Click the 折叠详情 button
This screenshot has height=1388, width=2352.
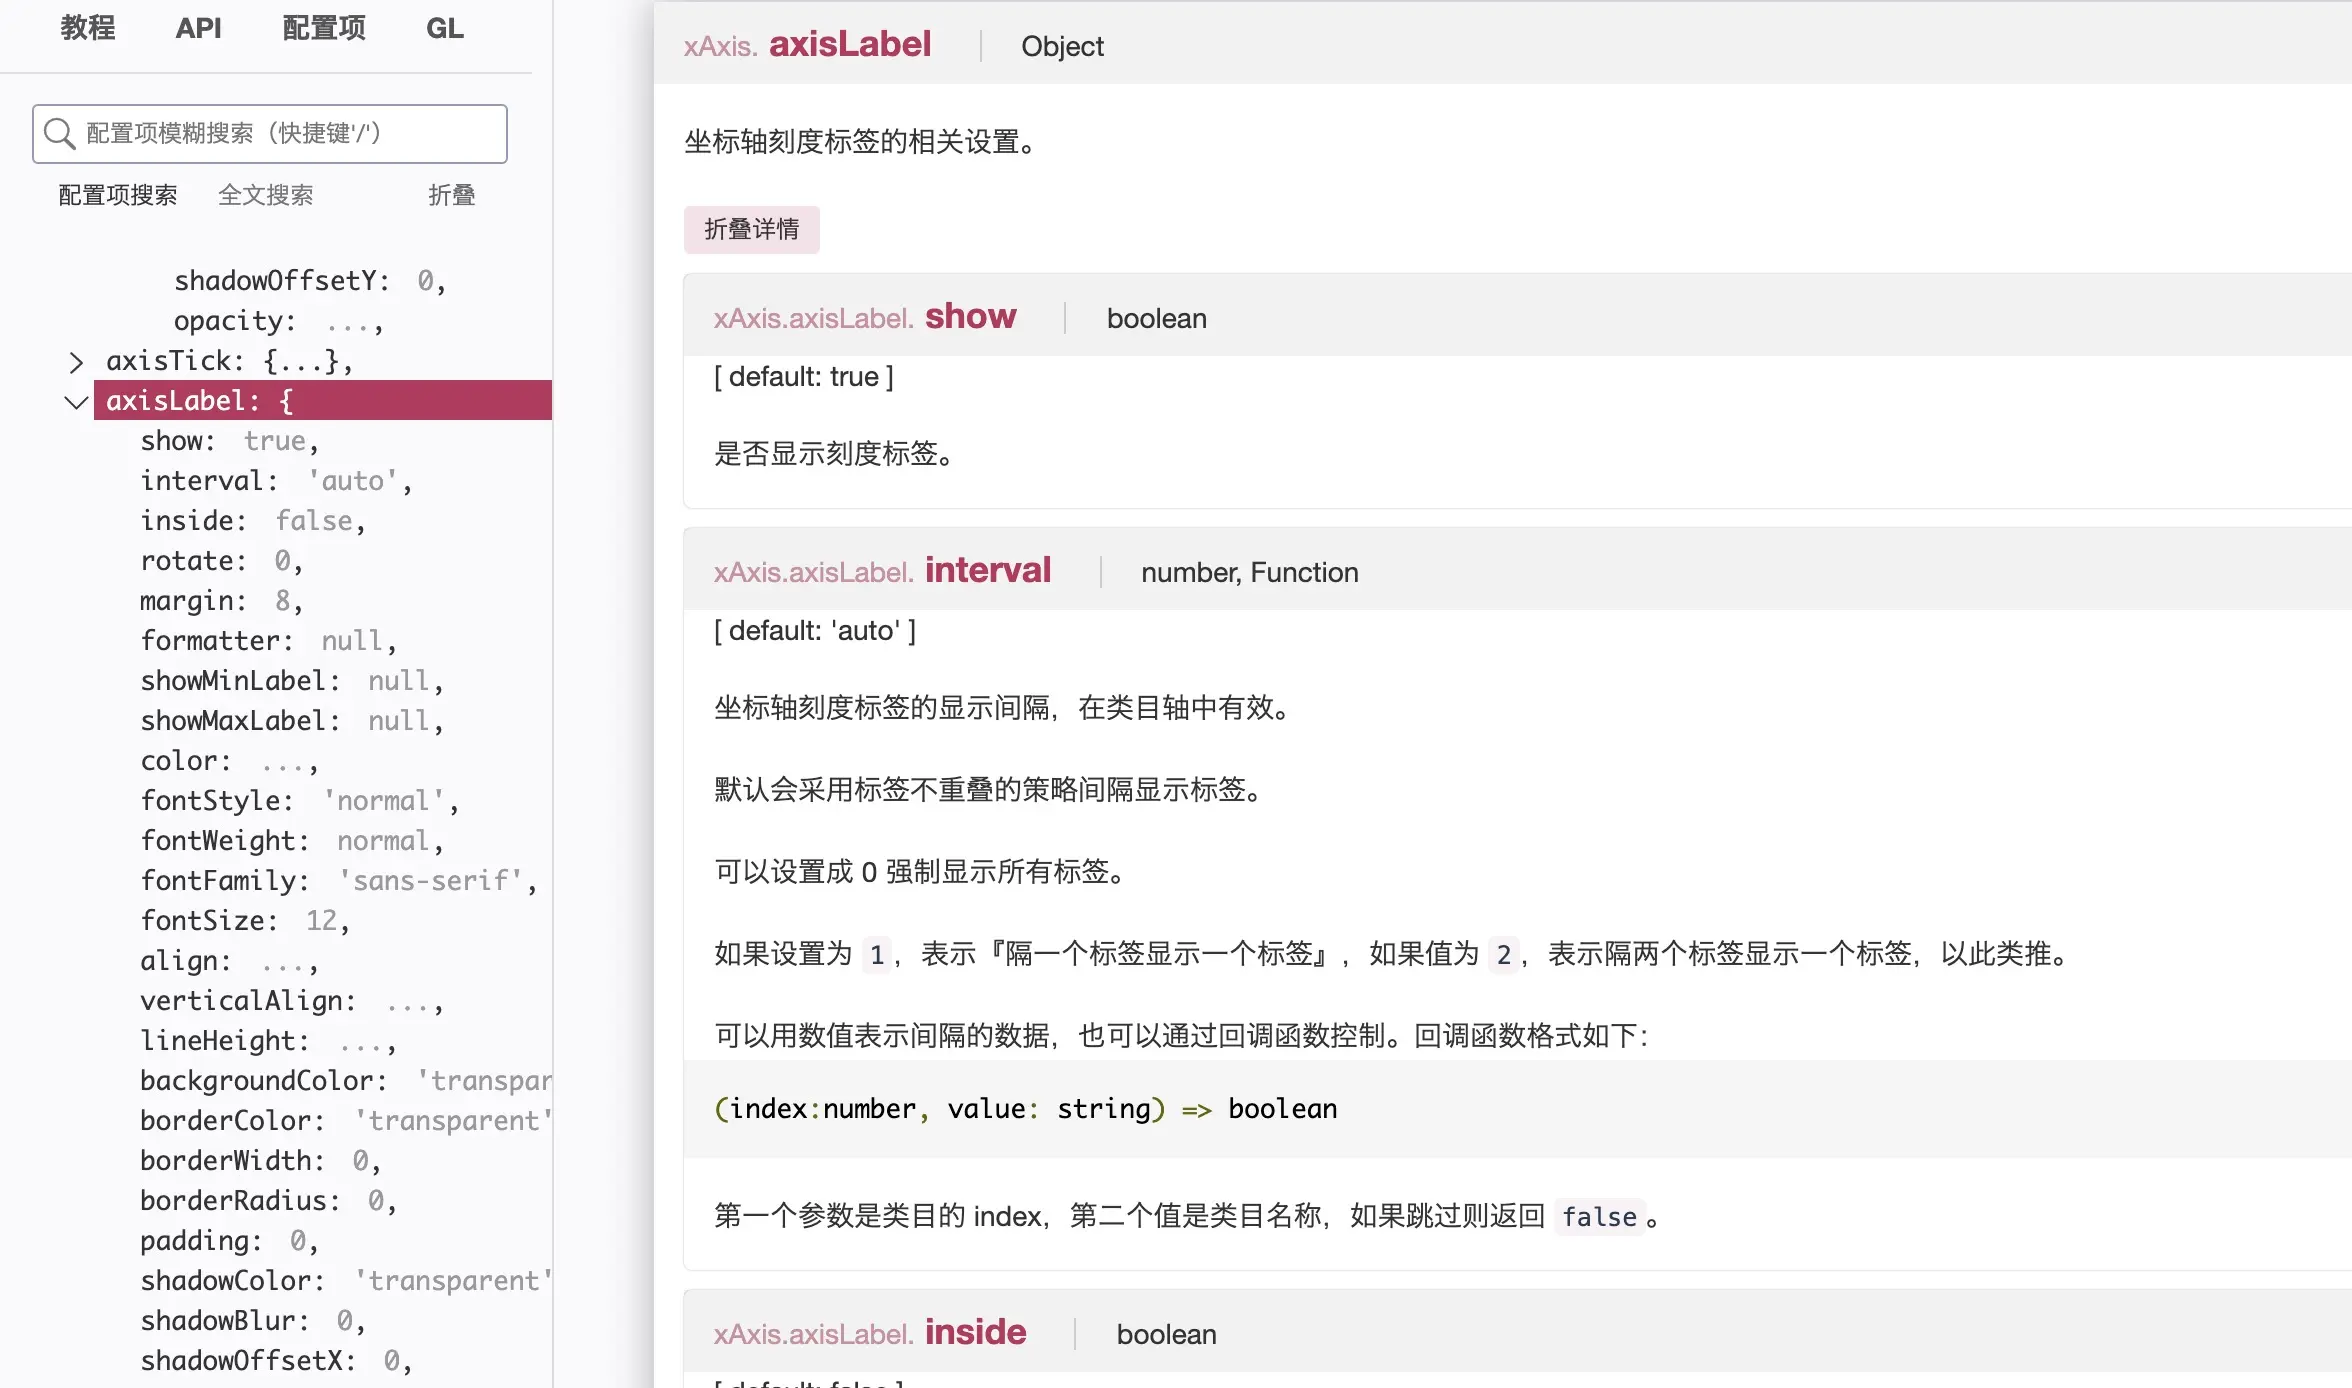[751, 229]
